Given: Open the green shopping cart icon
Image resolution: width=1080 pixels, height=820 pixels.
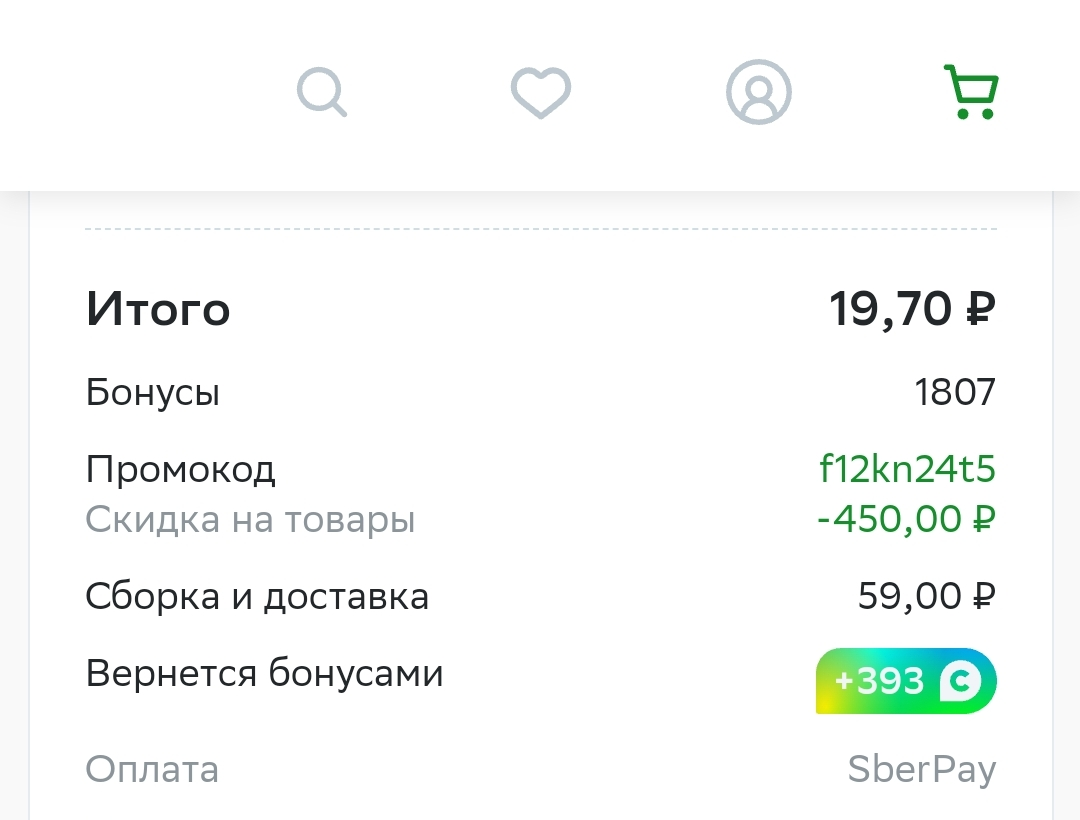Looking at the screenshot, I should (x=971, y=92).
